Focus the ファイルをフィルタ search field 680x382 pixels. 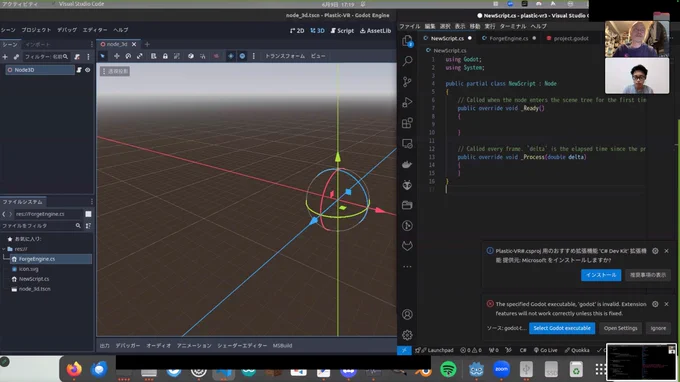point(41,226)
